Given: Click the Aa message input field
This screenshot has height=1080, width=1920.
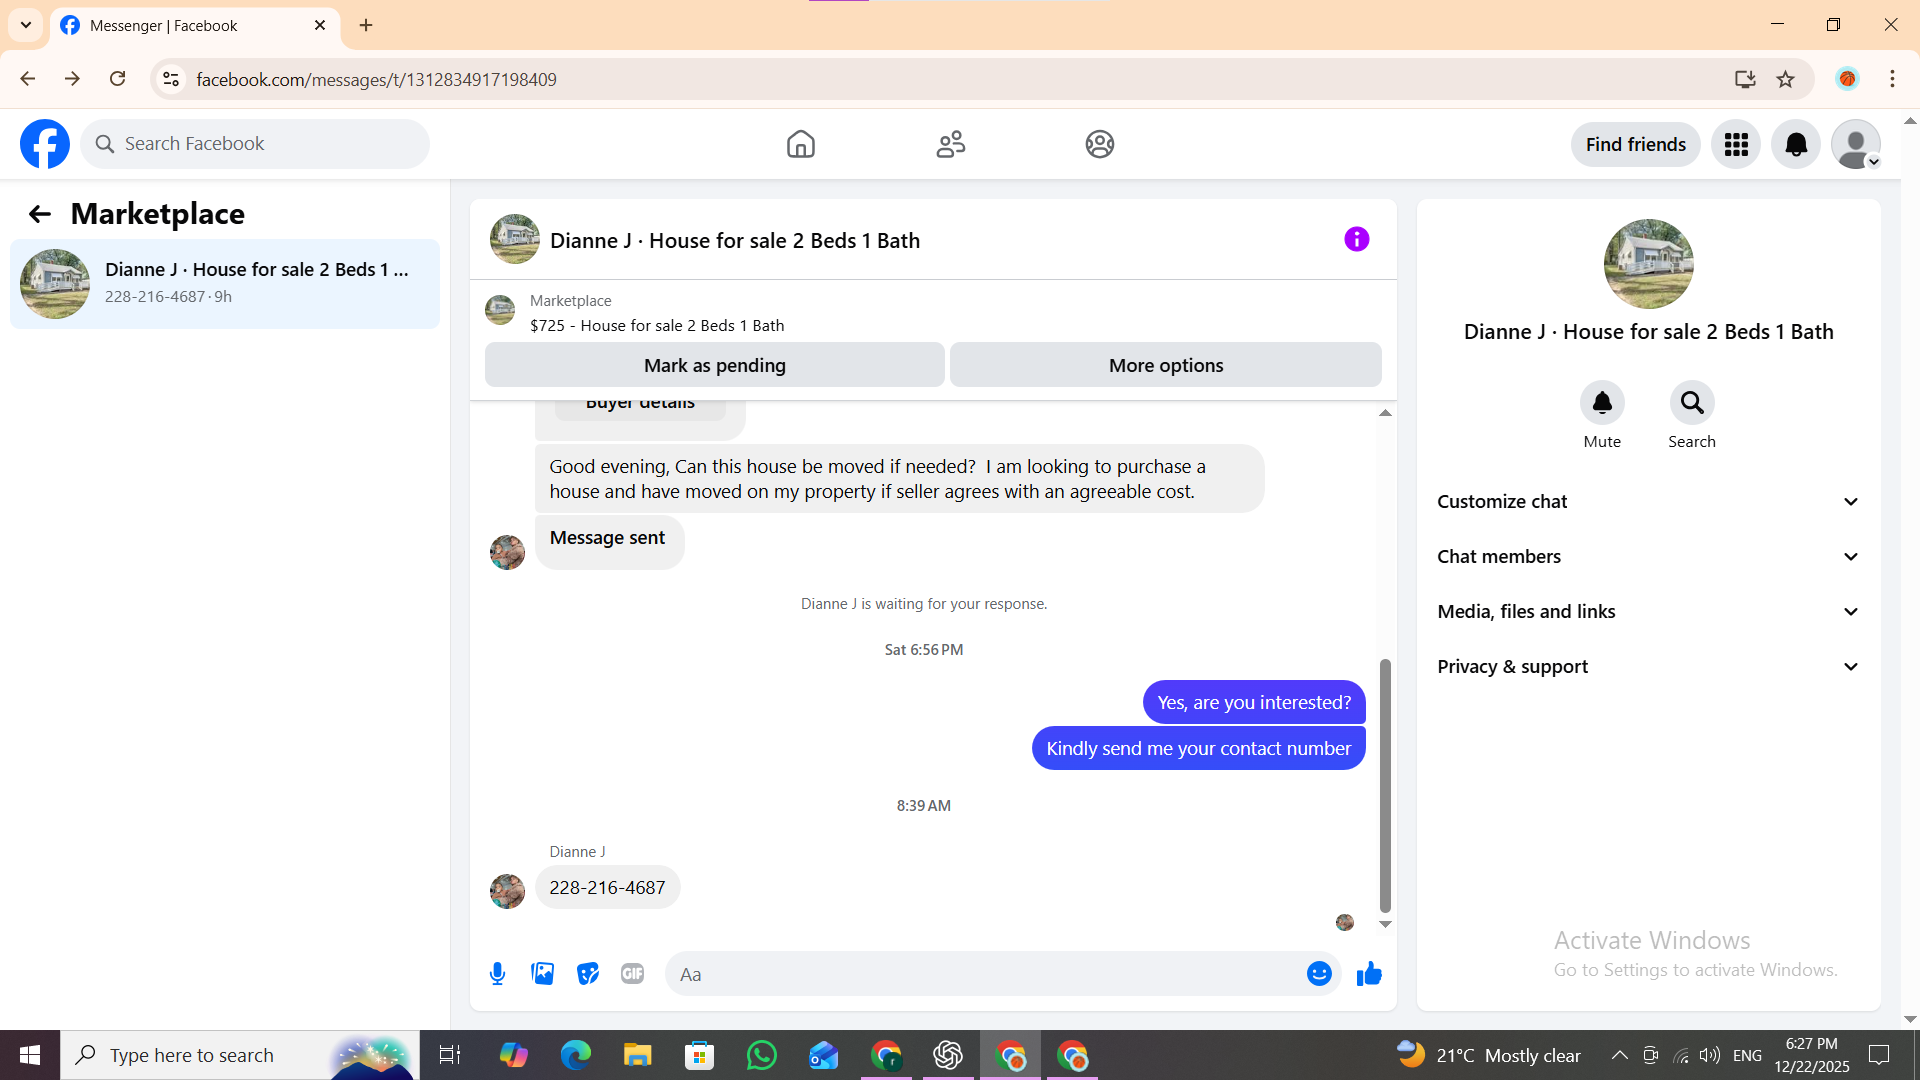Looking at the screenshot, I should pyautogui.click(x=985, y=973).
